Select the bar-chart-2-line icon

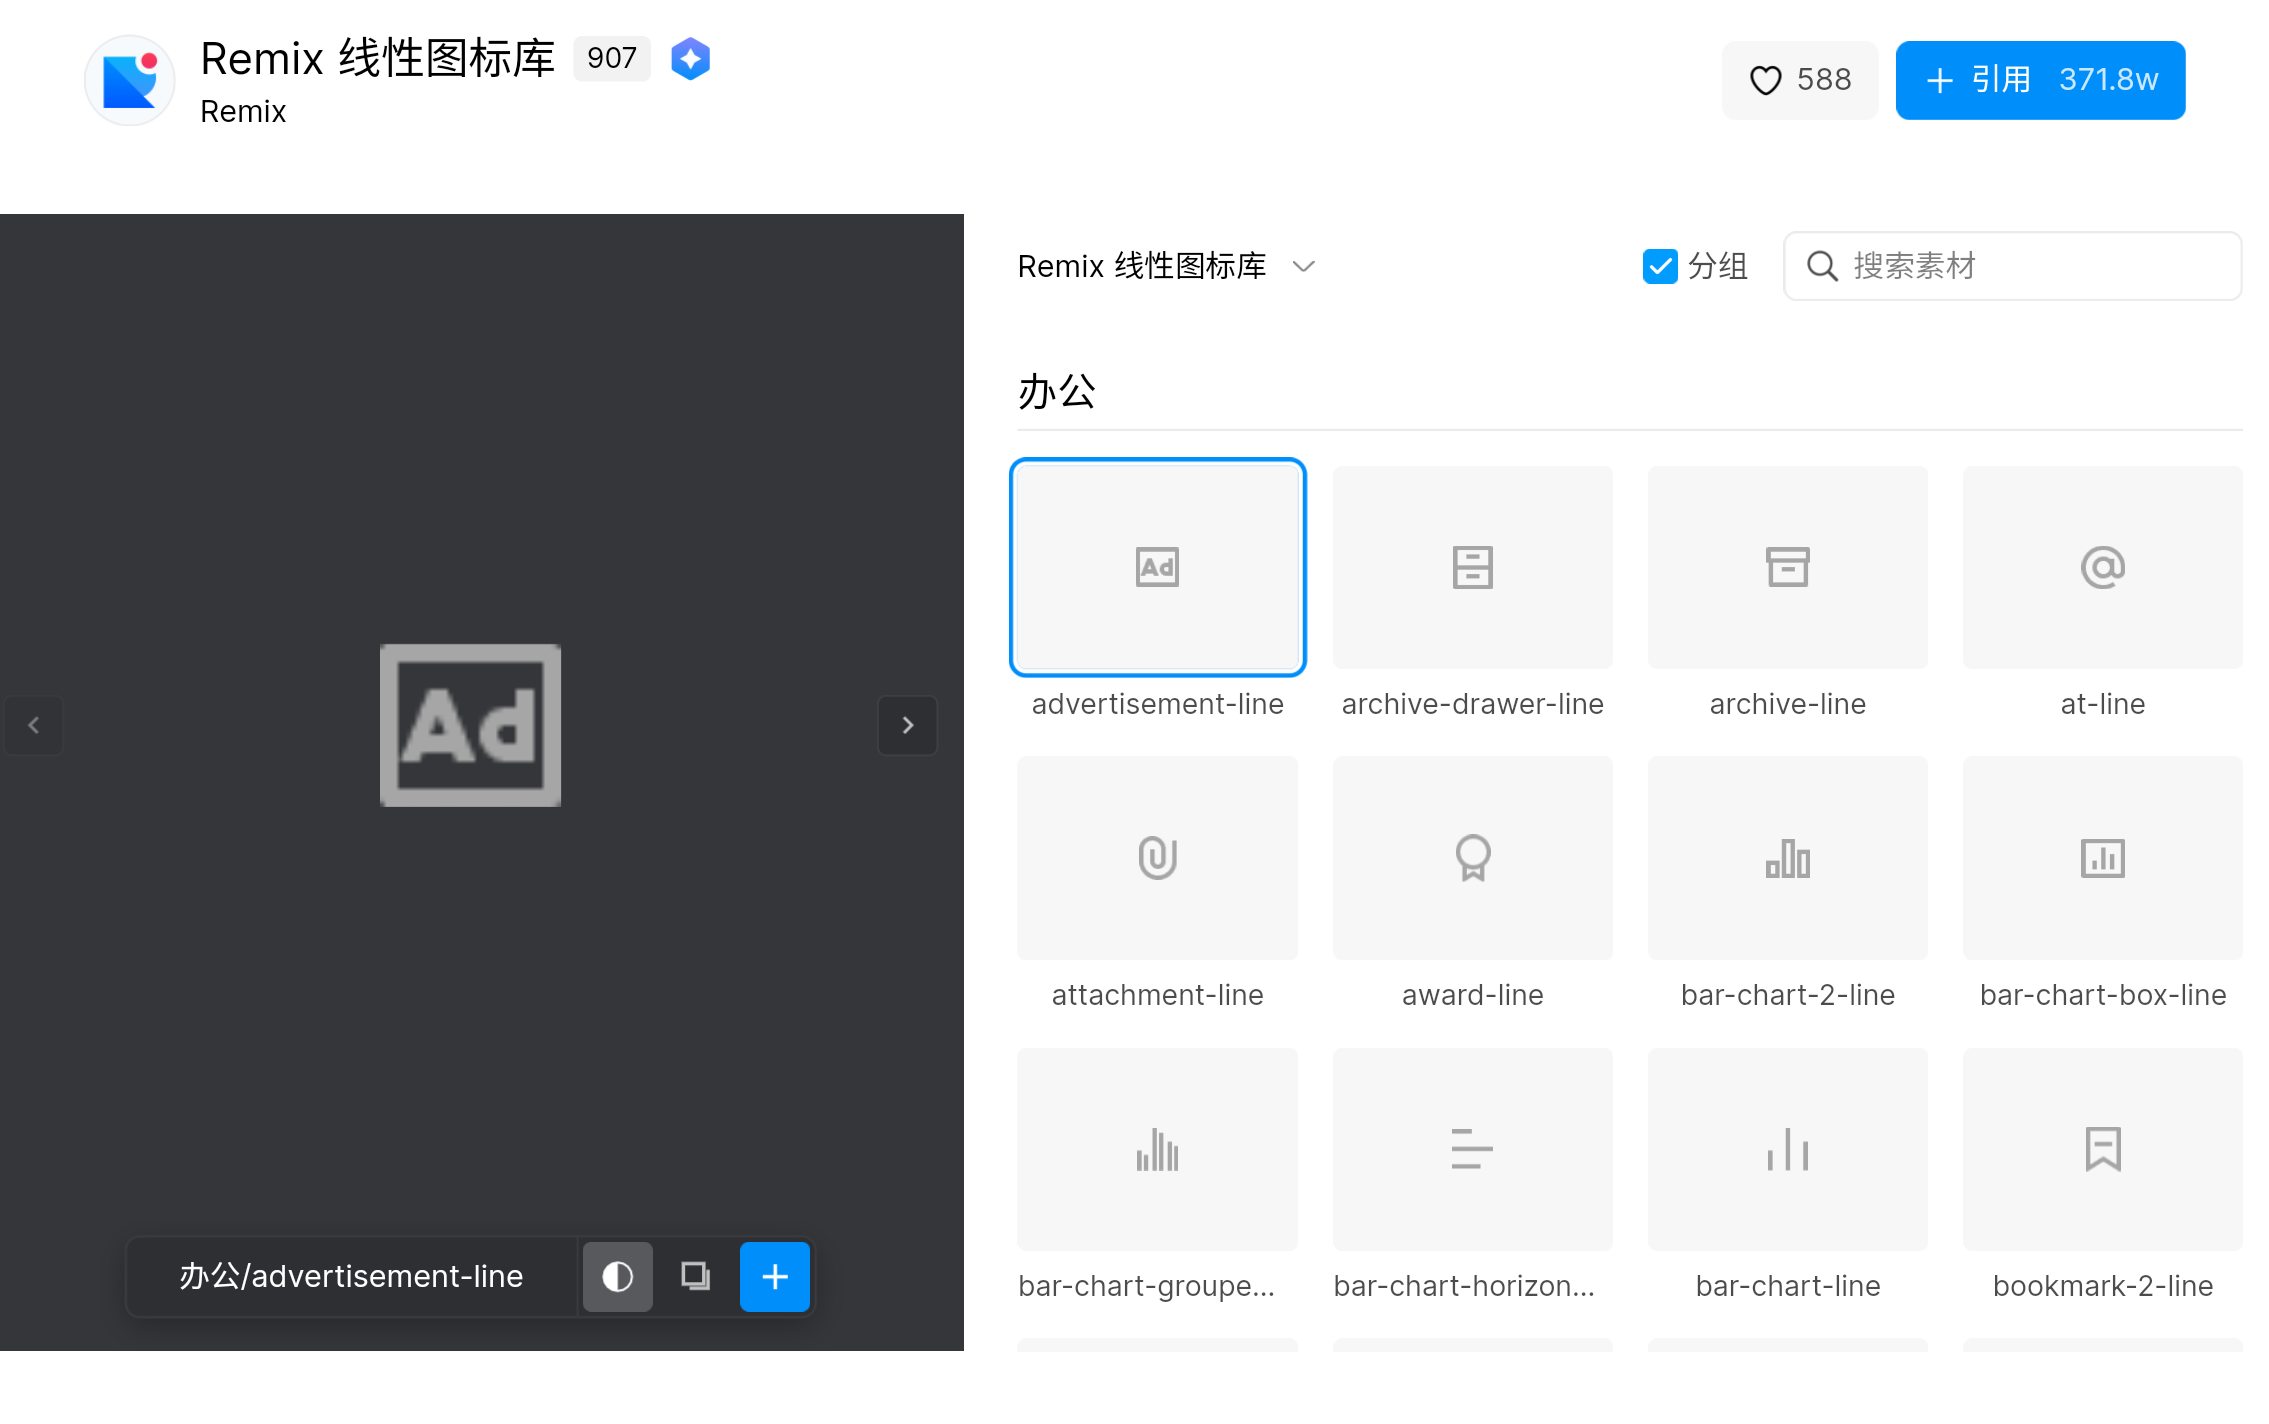1787,858
